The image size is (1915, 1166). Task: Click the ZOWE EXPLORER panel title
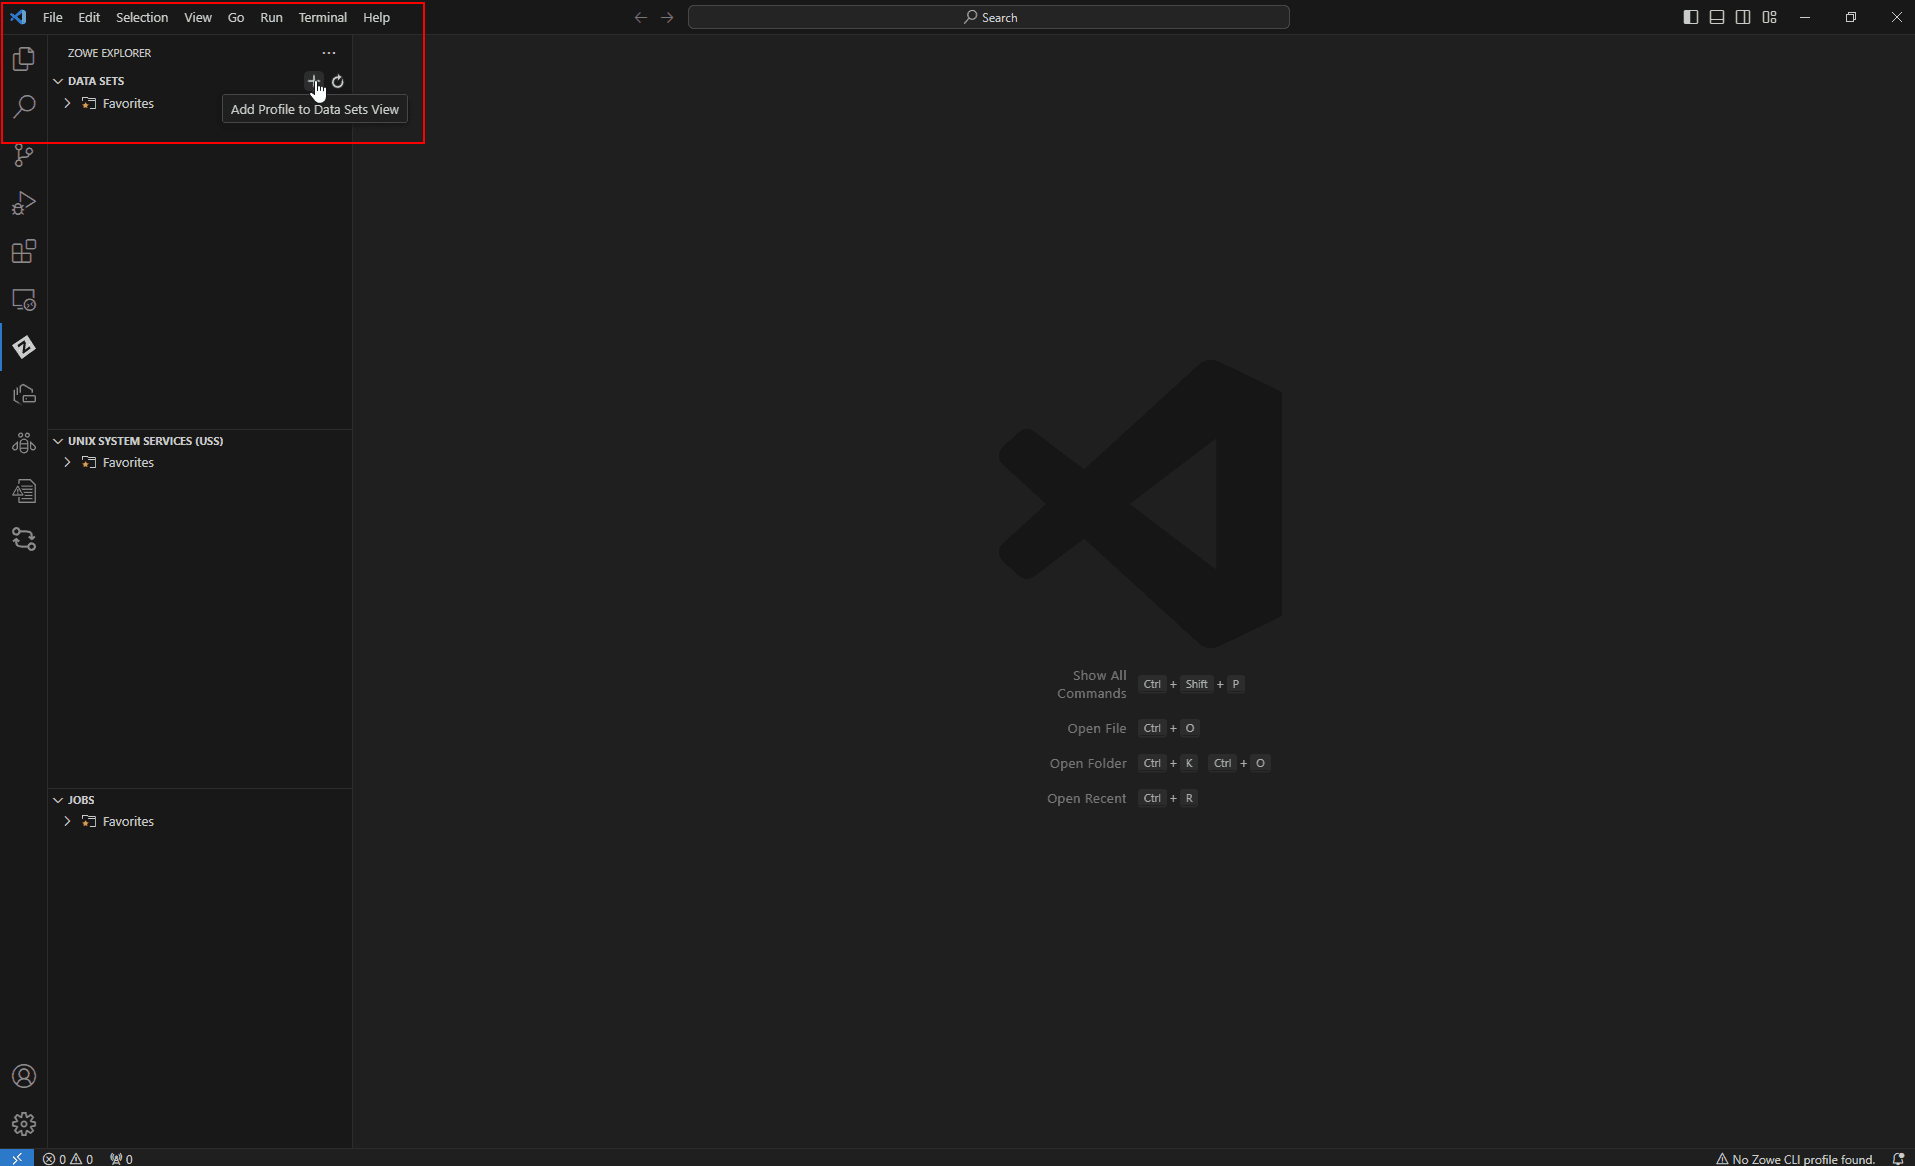pos(110,53)
